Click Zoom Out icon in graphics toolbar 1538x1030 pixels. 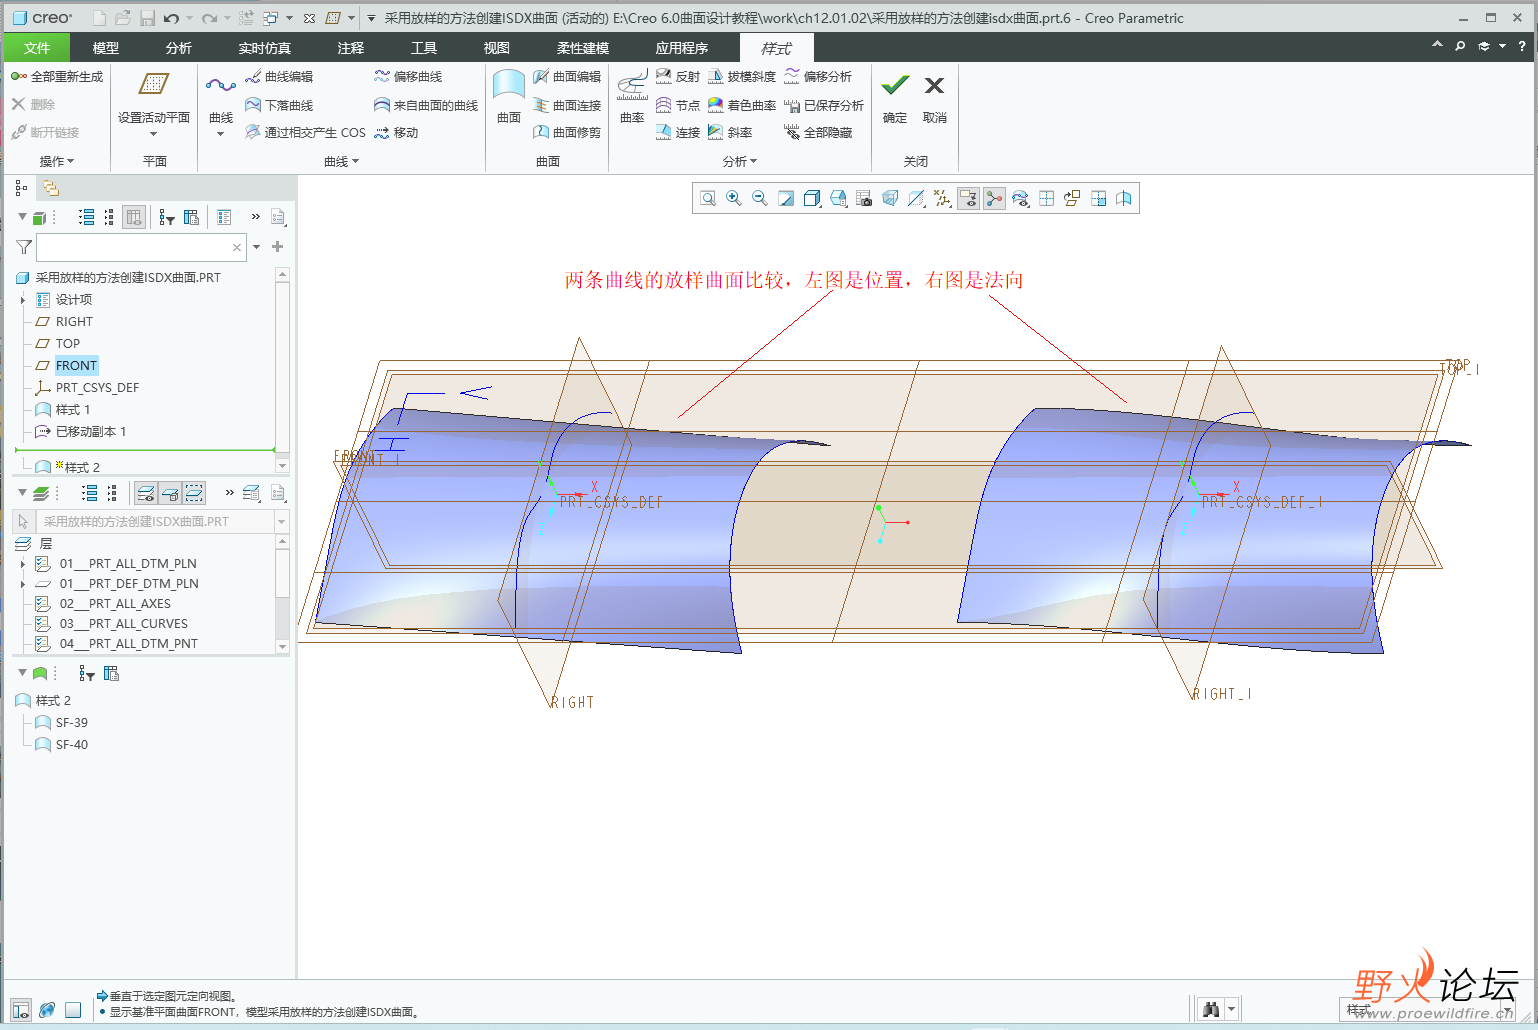(x=760, y=199)
